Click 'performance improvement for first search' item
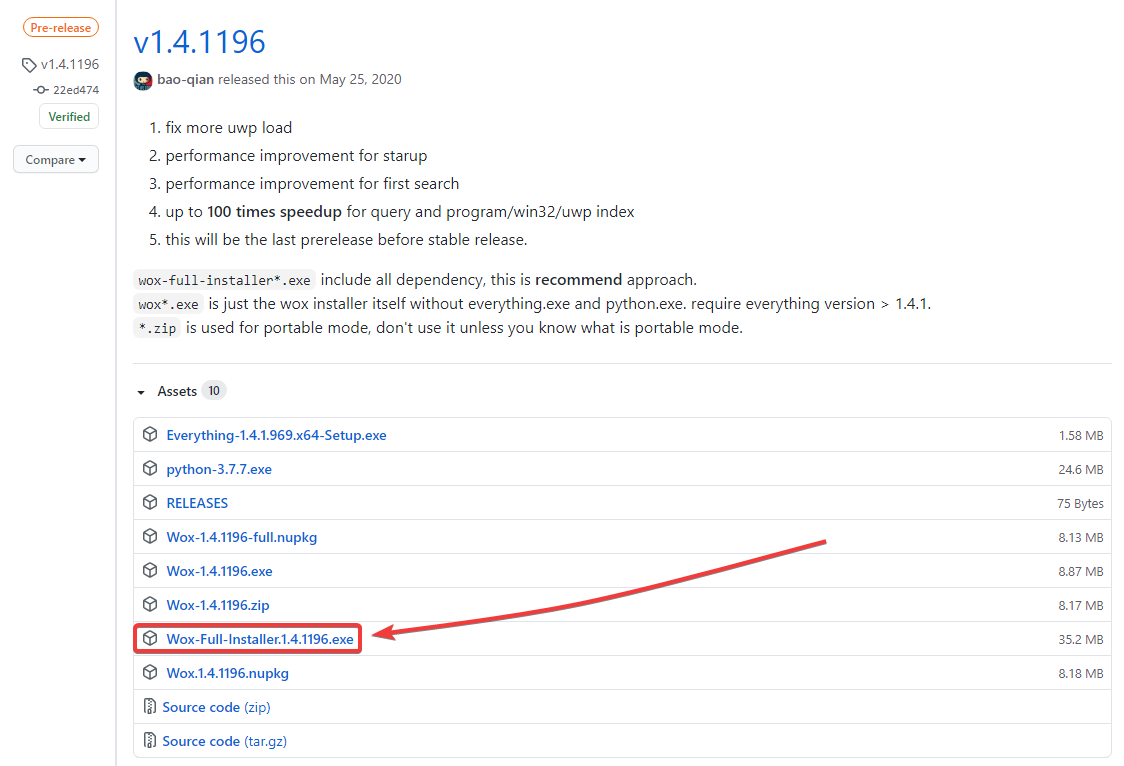 tap(312, 184)
